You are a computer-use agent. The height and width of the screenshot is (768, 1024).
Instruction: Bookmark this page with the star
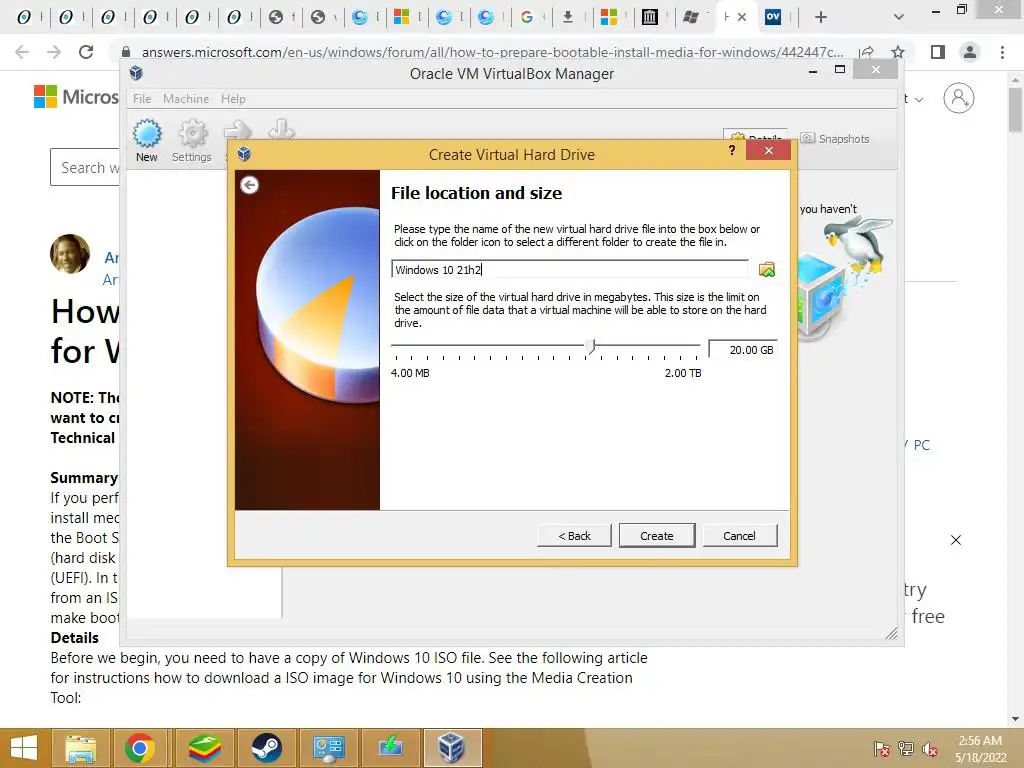[898, 52]
